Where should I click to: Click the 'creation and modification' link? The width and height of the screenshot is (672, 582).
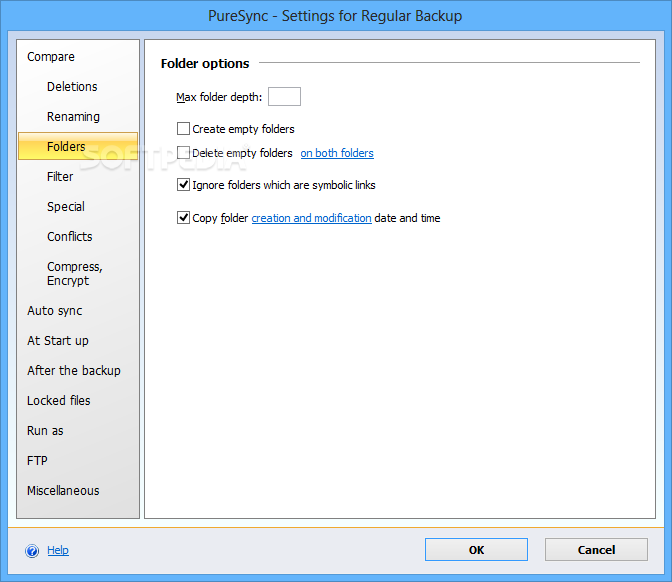311,218
